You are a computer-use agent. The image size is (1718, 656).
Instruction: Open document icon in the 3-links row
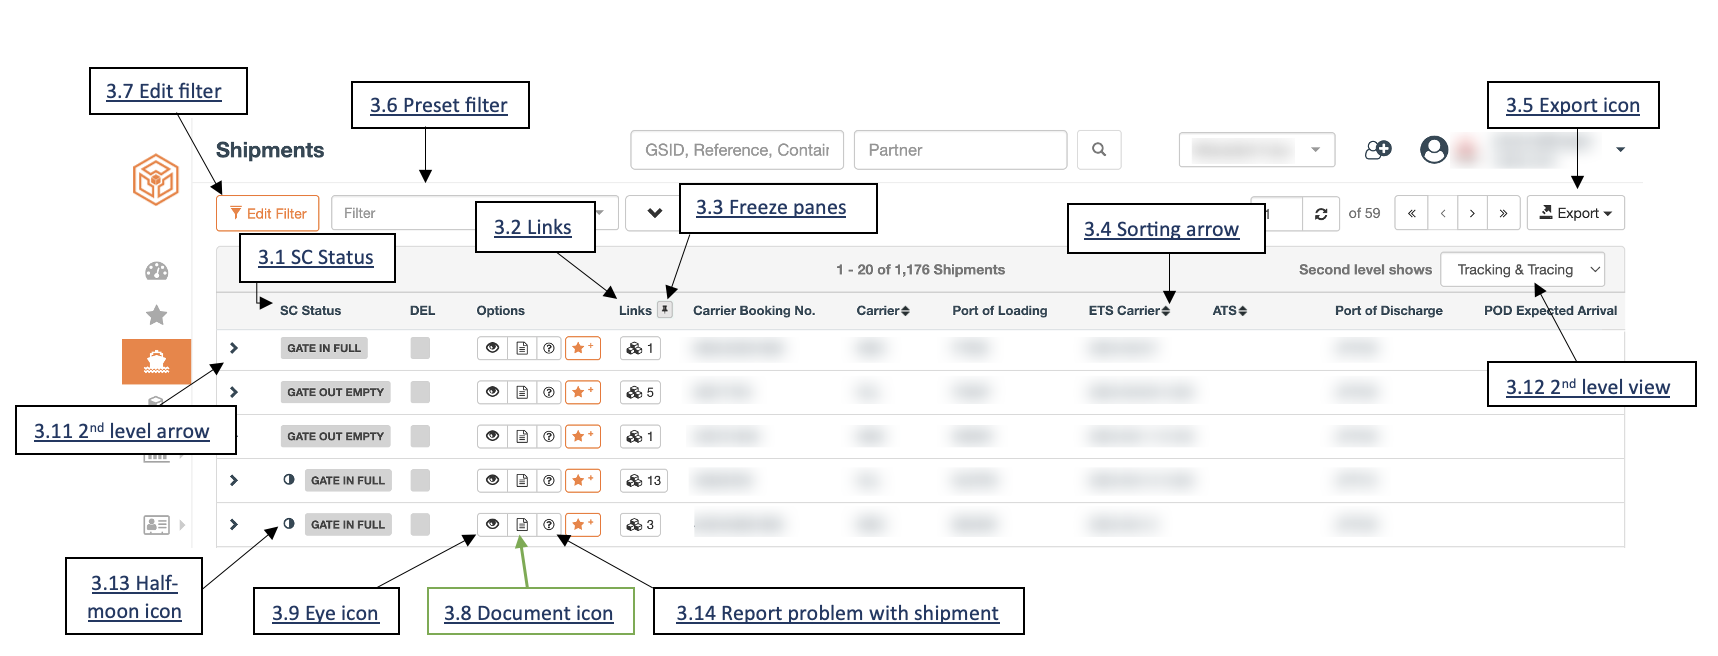click(522, 524)
